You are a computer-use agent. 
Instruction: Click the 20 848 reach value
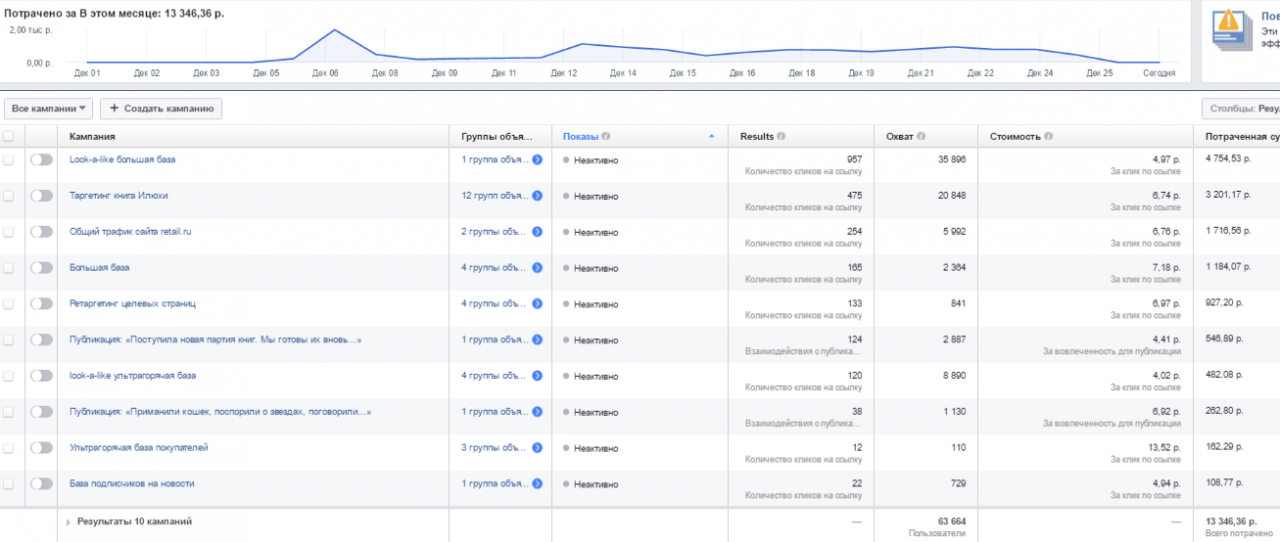(x=952, y=194)
